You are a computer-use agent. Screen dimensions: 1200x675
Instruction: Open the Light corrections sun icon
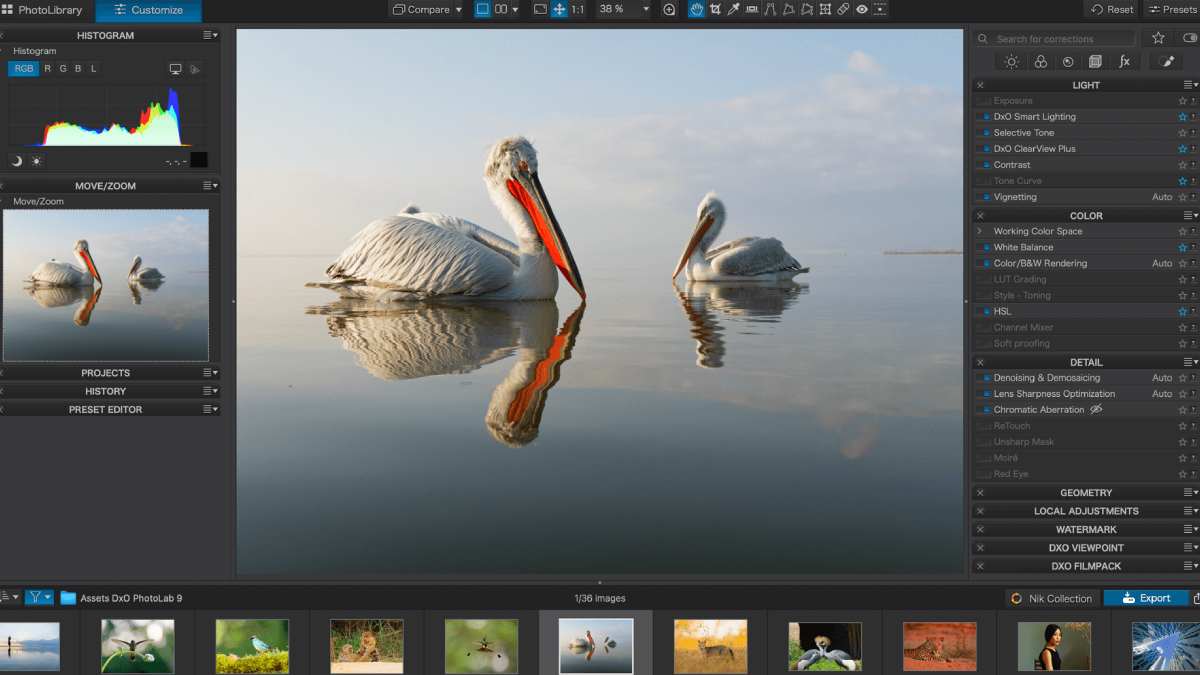coord(1012,62)
